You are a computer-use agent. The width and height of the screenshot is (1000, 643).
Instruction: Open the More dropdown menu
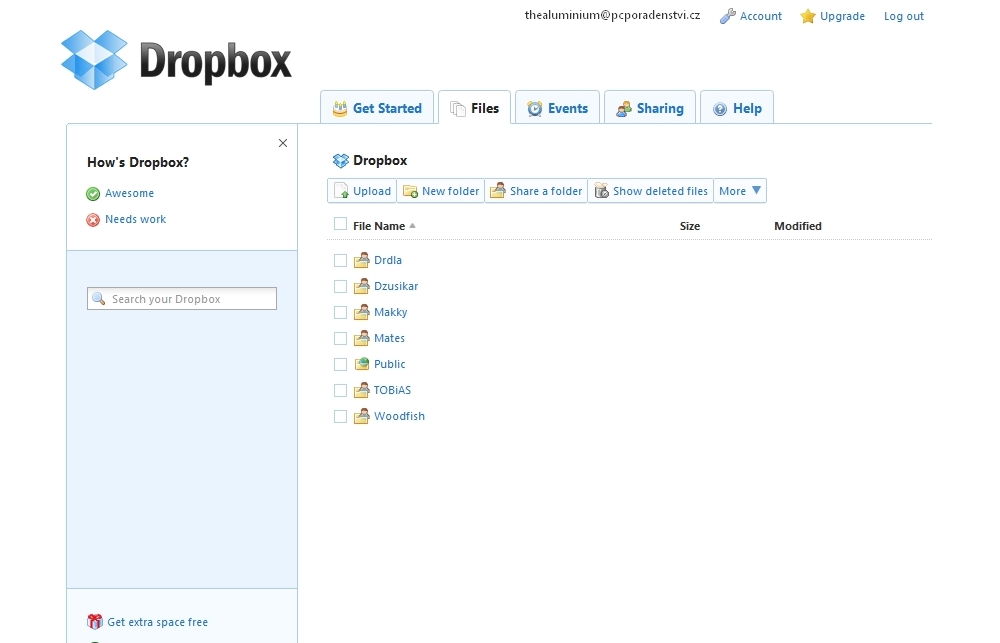[740, 191]
